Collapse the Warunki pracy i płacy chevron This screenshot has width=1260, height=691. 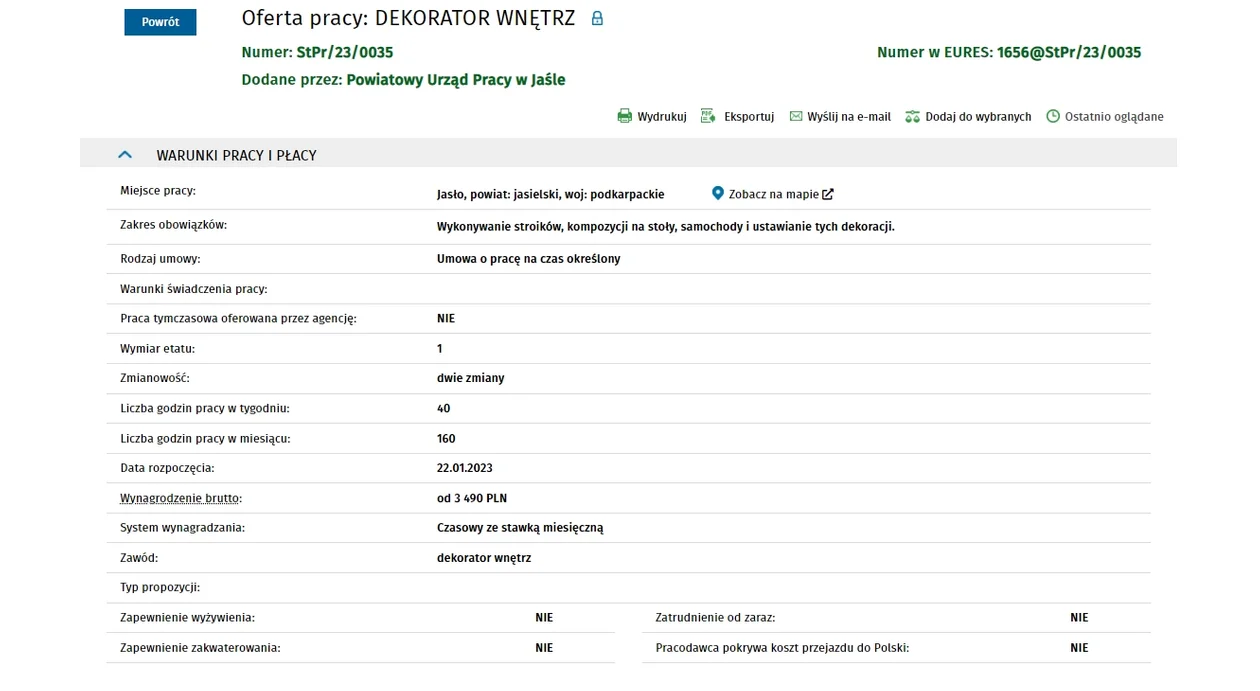(125, 155)
